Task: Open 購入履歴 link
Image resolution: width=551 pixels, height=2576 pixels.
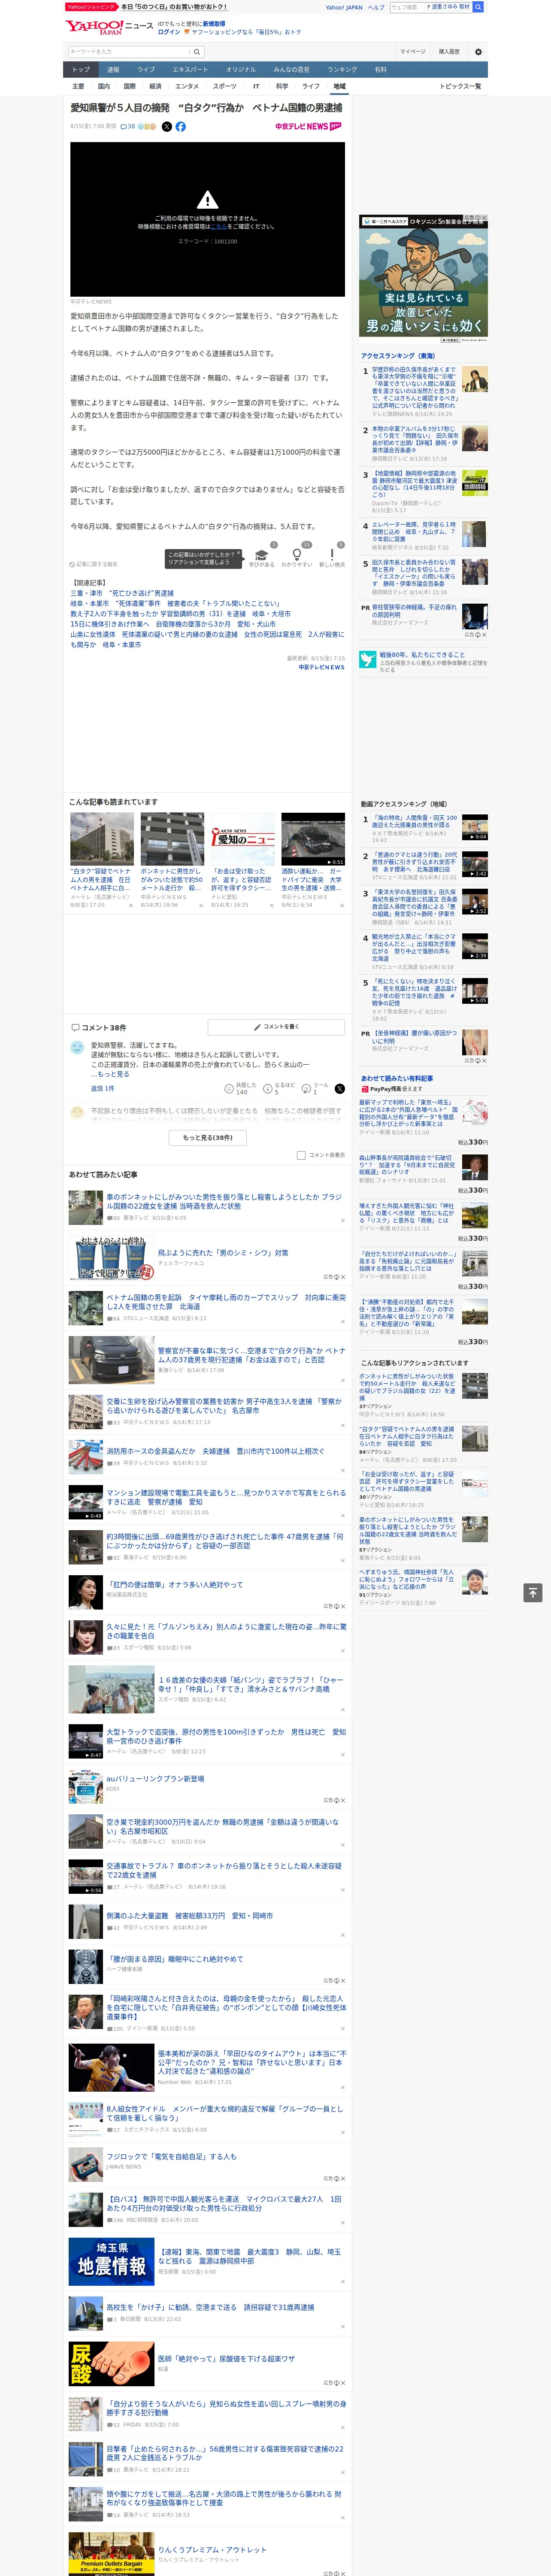Action: (449, 52)
